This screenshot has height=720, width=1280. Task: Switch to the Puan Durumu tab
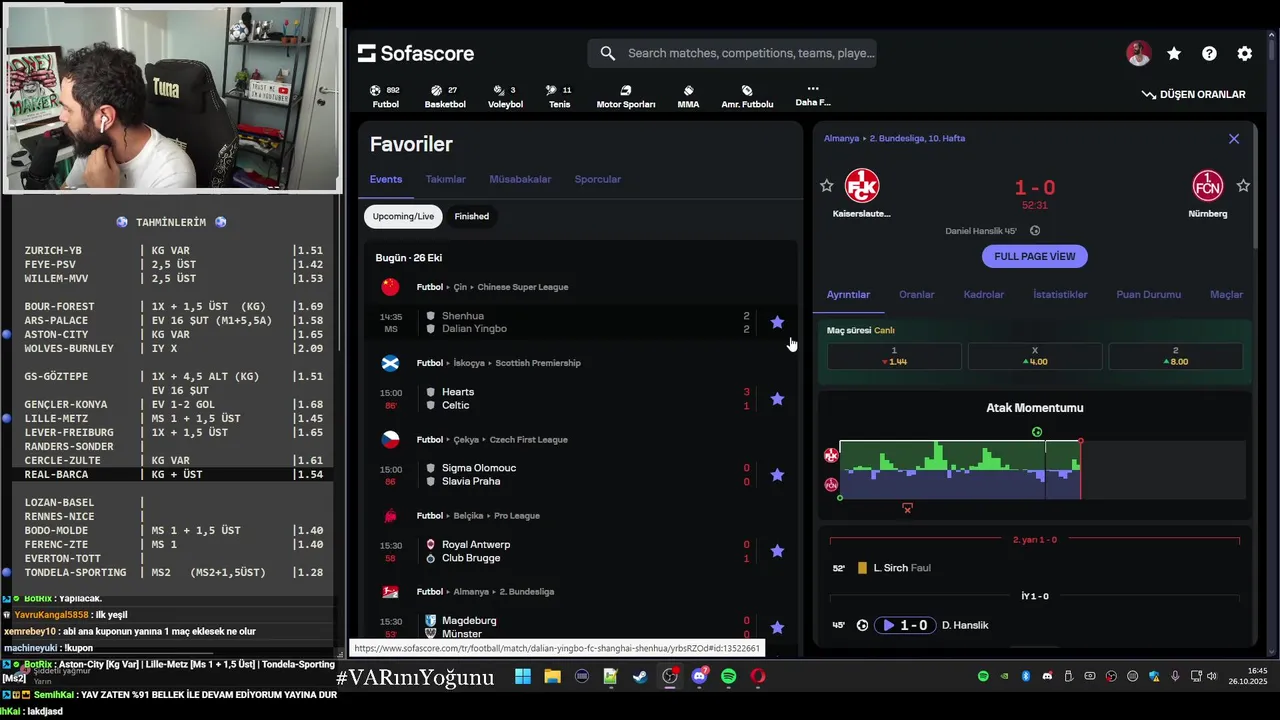(x=1149, y=295)
